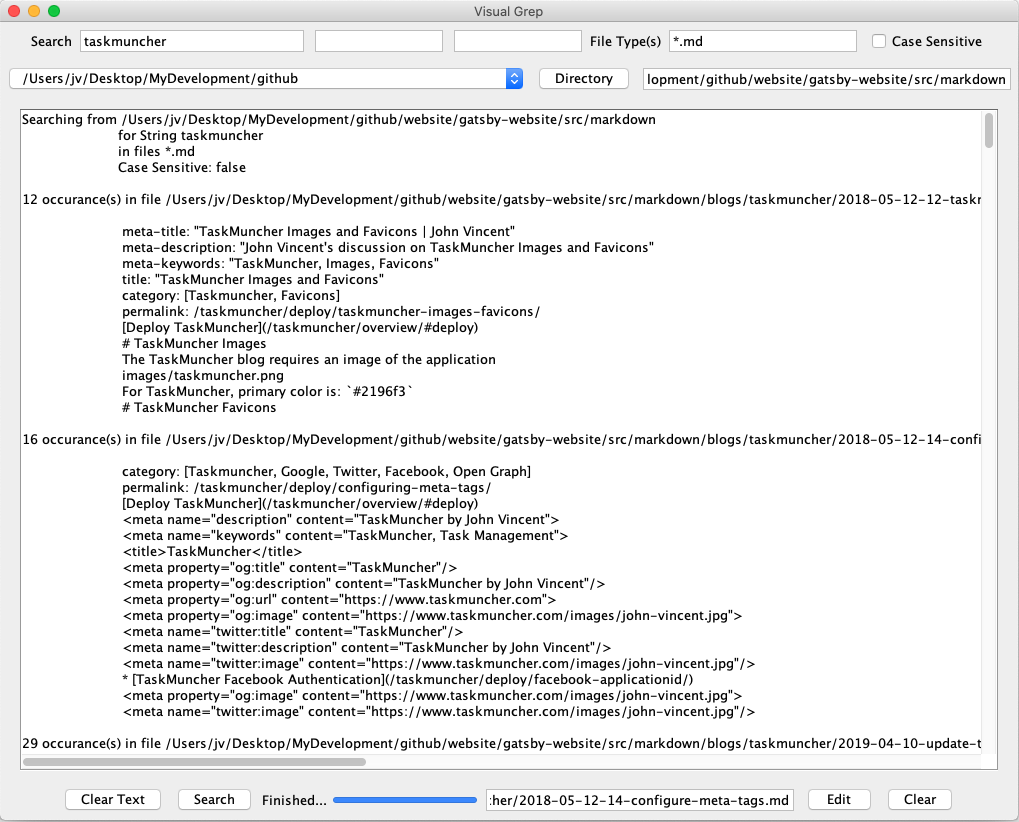This screenshot has height=822, width=1019.
Task: Click the File Type(s) field containing *.md
Action: click(x=763, y=41)
